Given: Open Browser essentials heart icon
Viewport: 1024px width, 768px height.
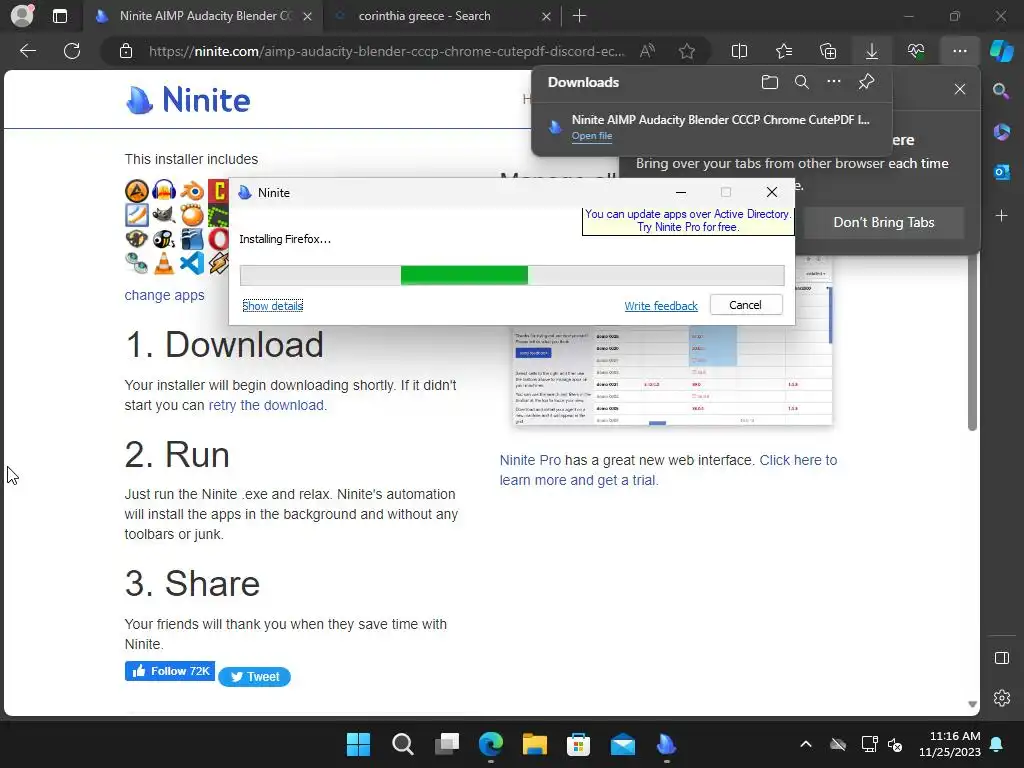Looking at the screenshot, I should (916, 51).
